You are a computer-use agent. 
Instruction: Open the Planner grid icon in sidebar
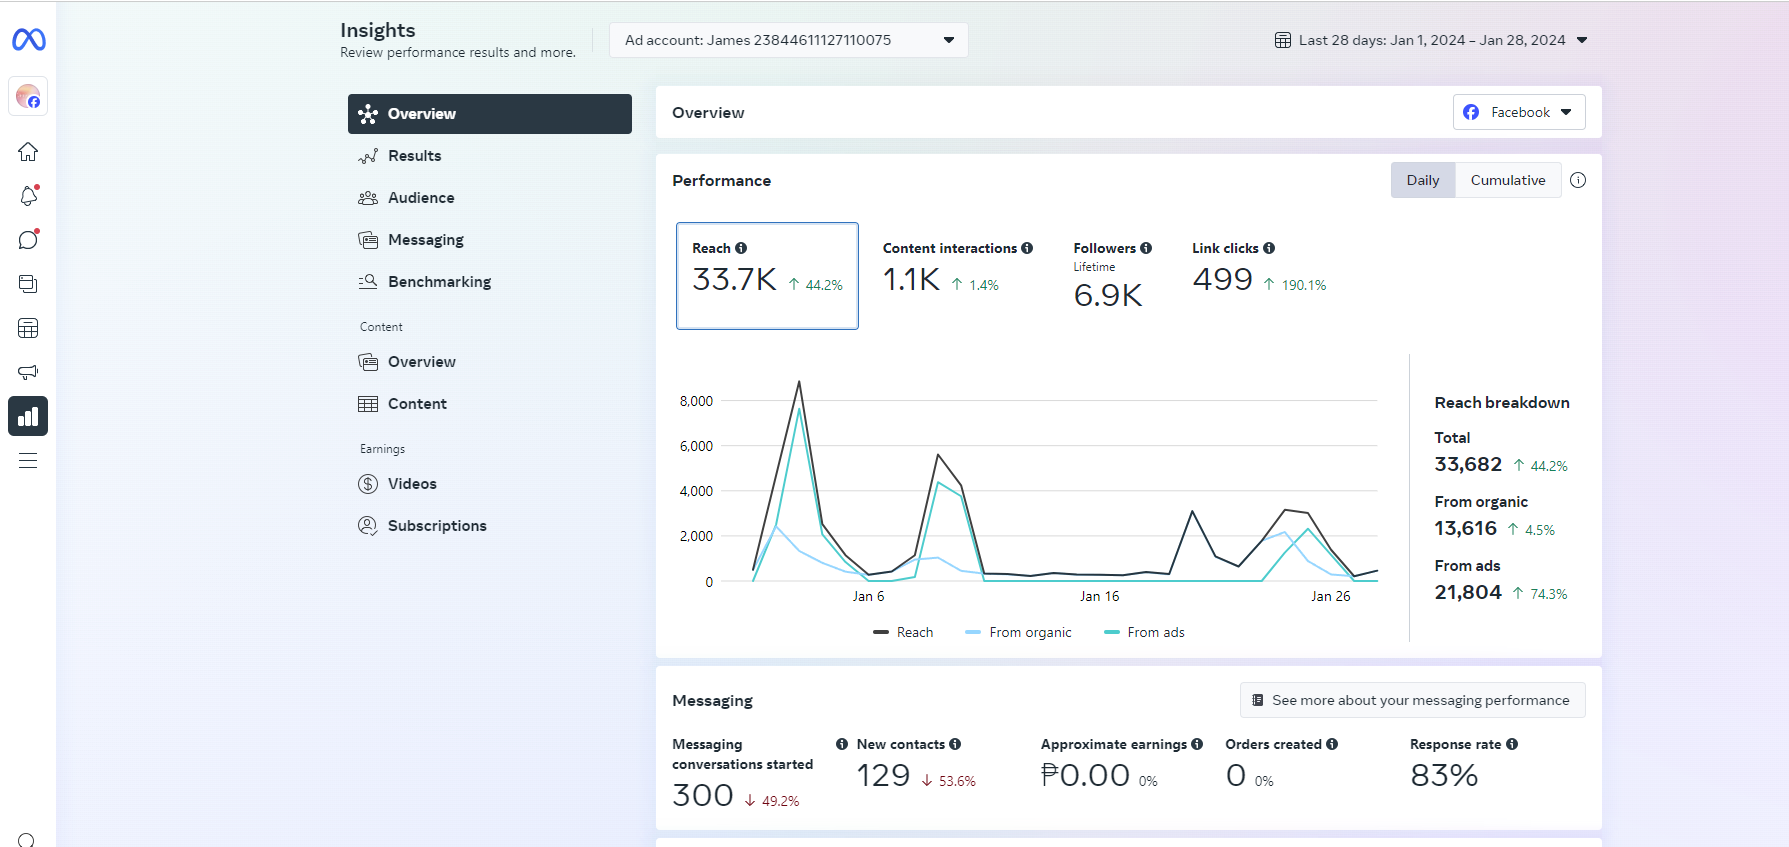28,328
